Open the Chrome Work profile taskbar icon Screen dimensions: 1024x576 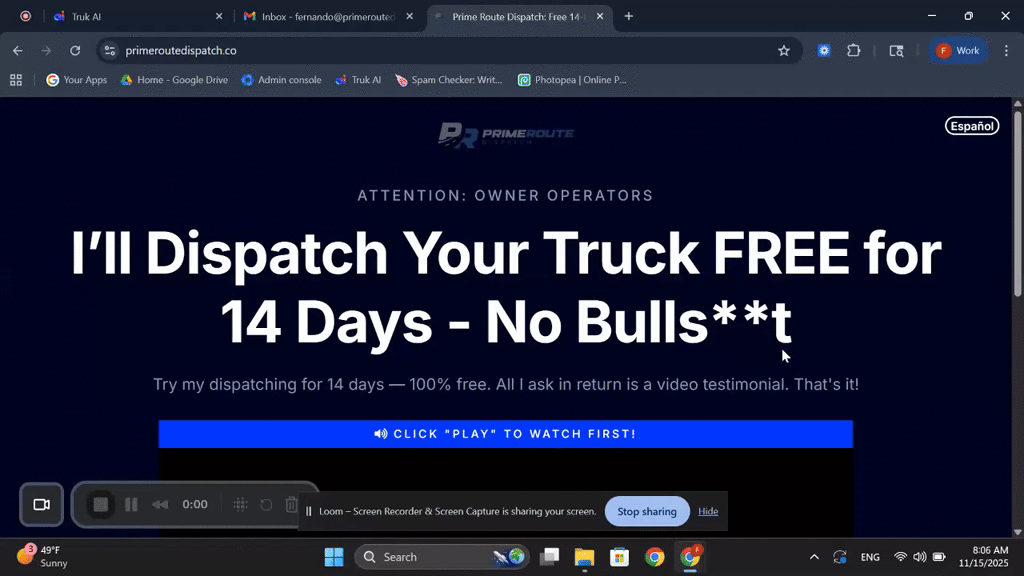pos(690,557)
